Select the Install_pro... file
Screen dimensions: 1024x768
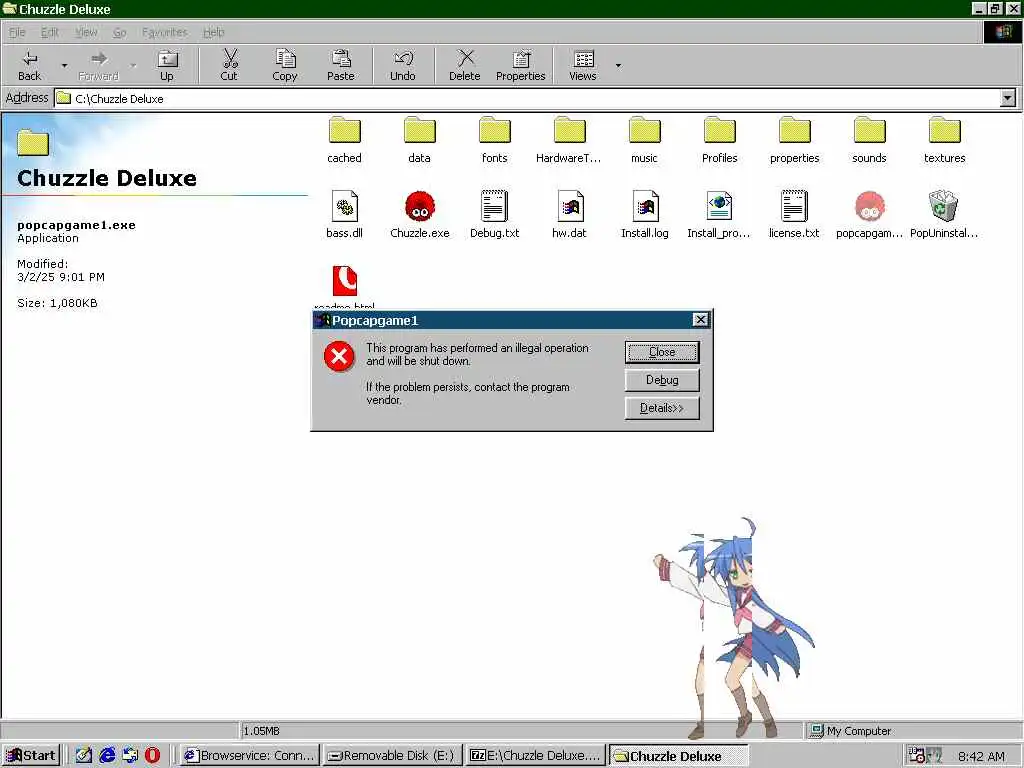tap(719, 214)
